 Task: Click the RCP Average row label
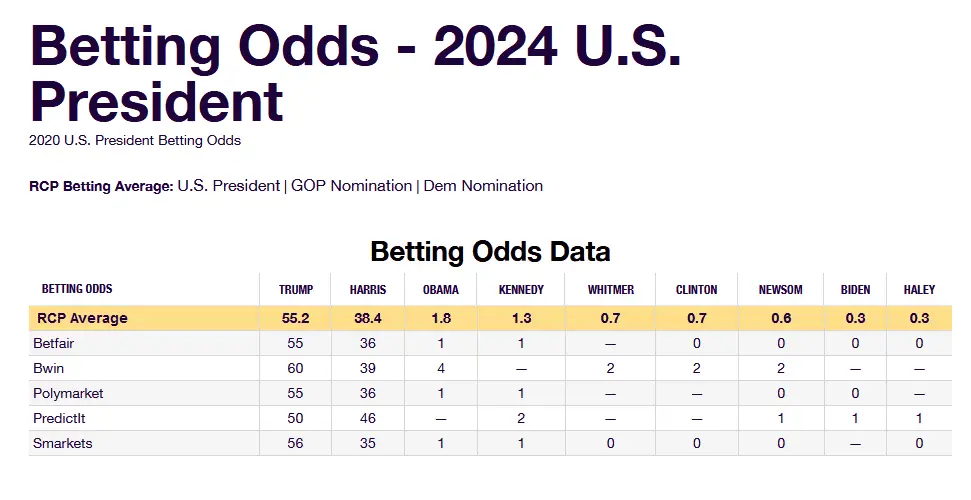[x=82, y=319]
